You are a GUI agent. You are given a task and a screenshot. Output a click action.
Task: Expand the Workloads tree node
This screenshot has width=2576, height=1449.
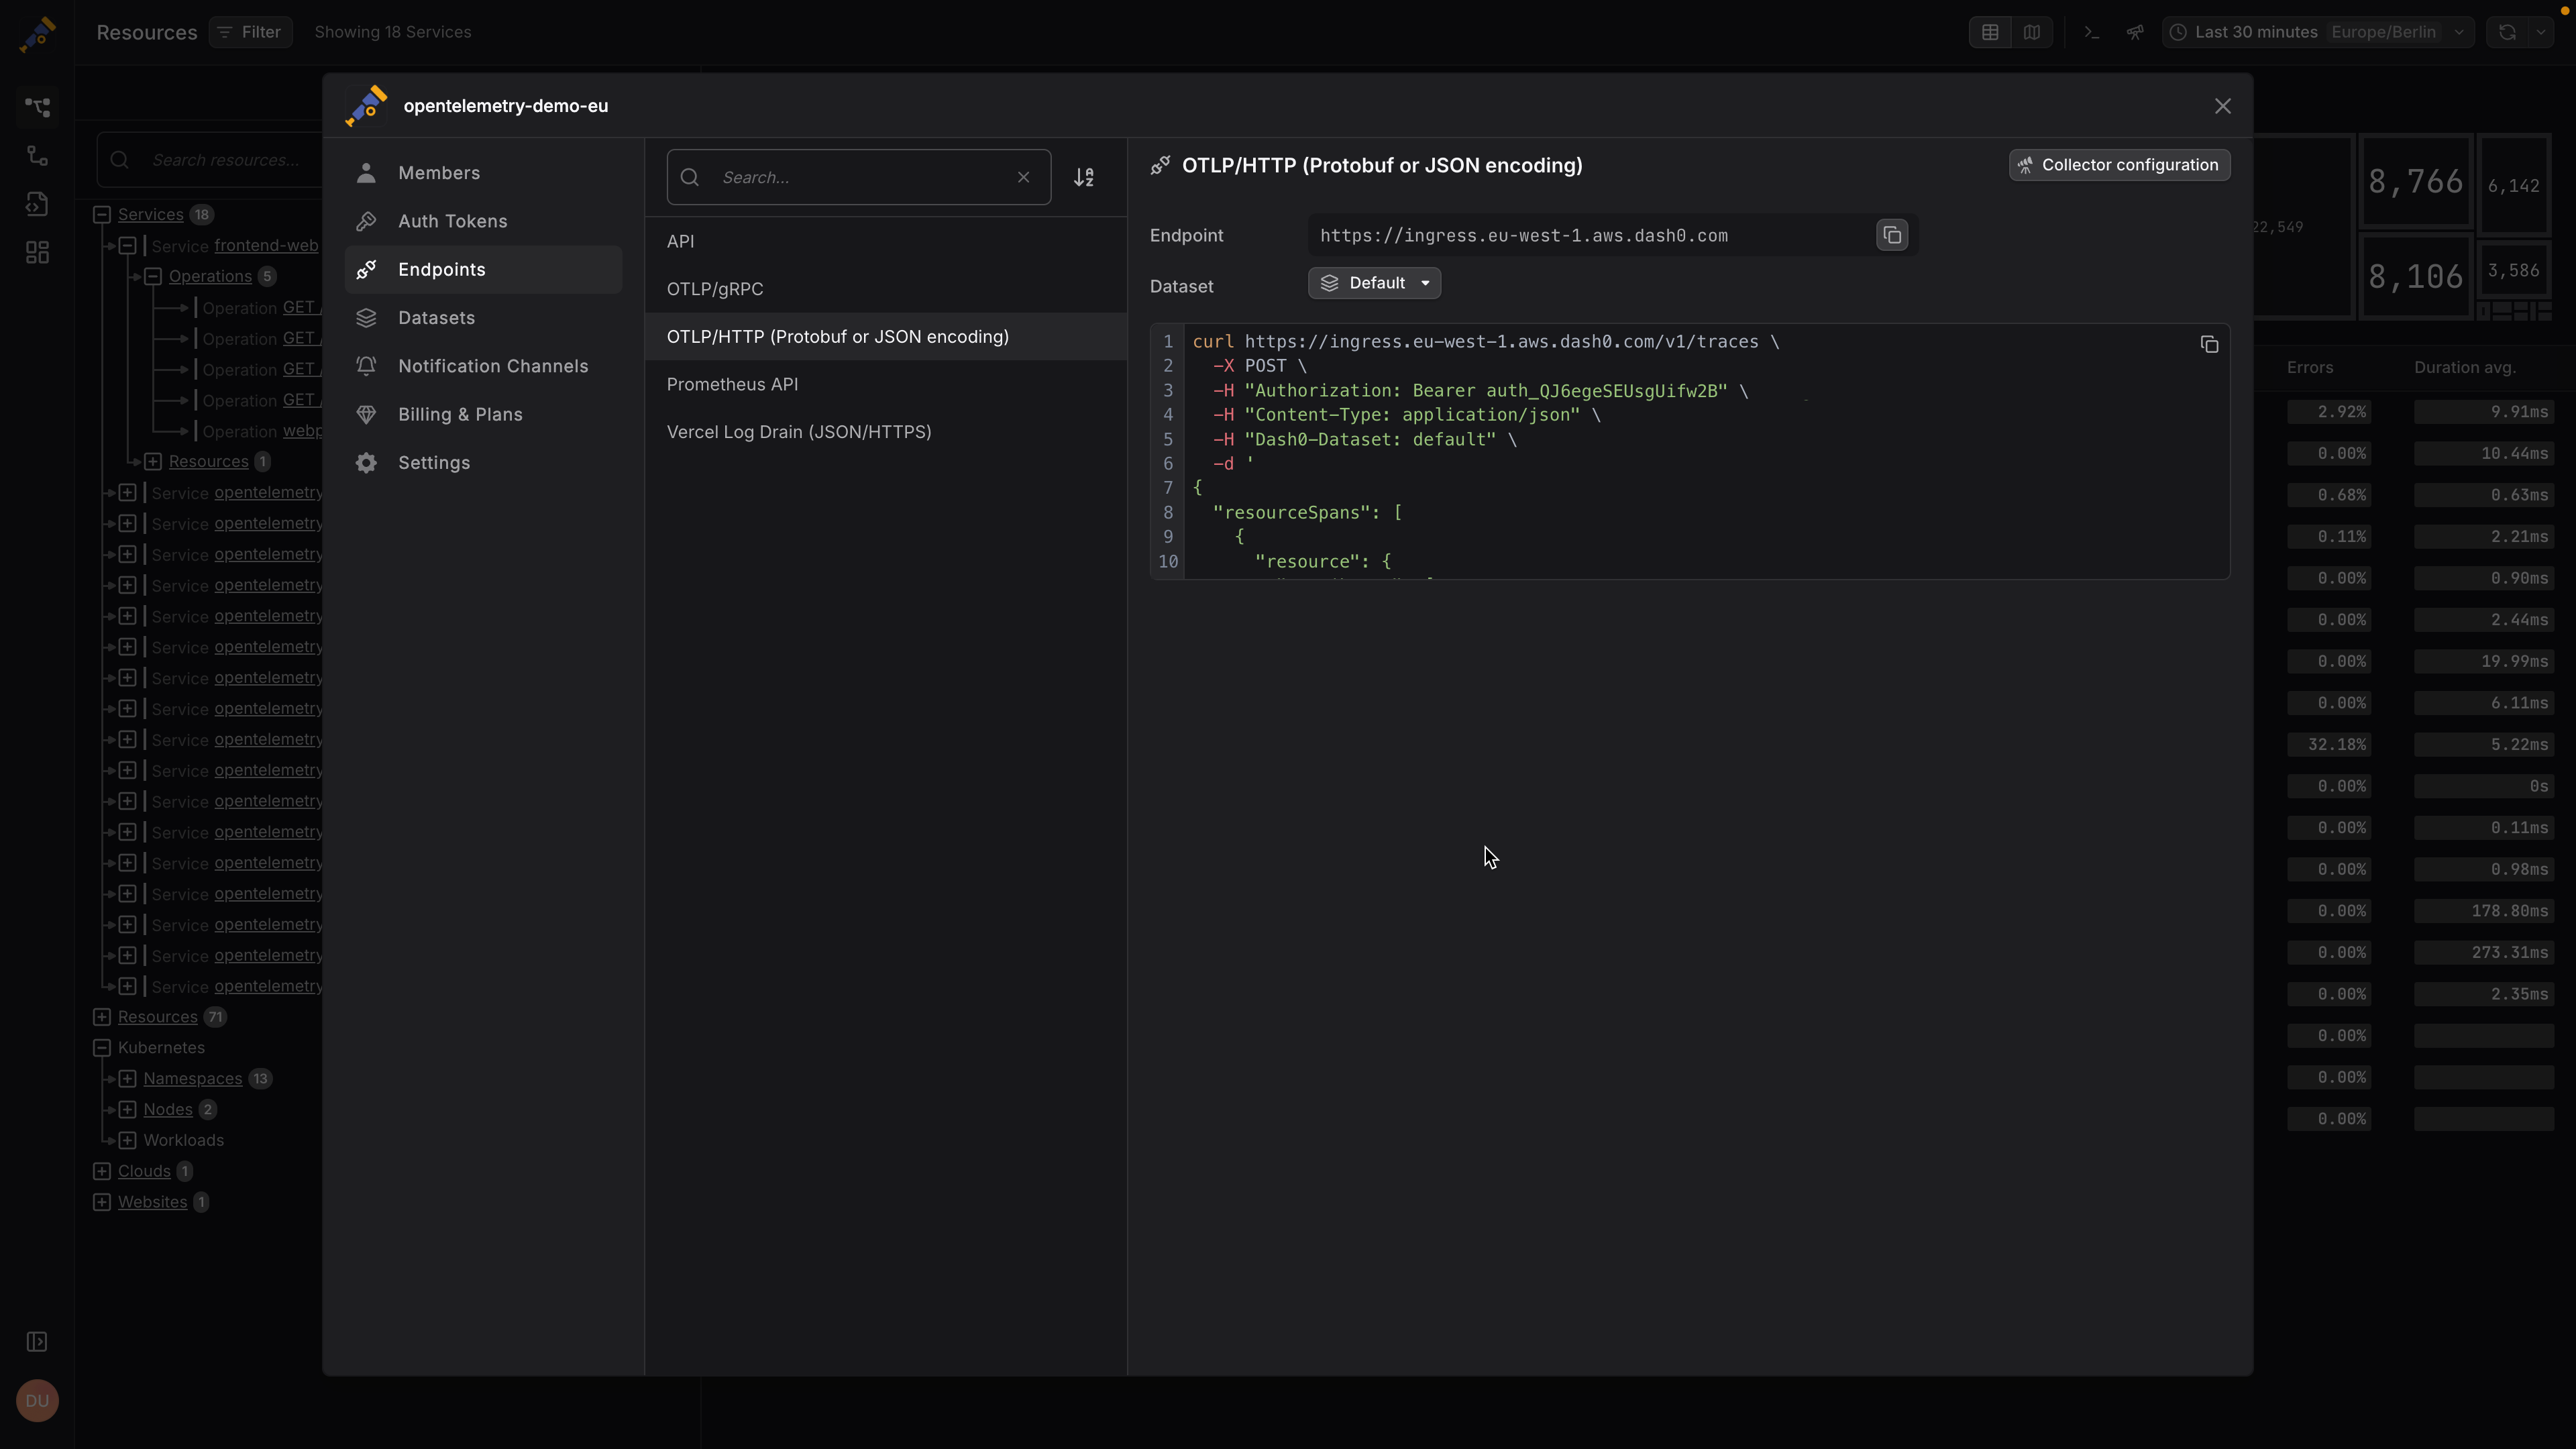click(127, 1140)
